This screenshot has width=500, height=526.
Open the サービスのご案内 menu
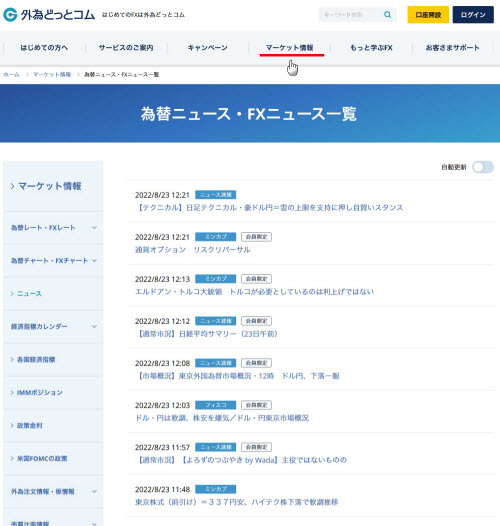(126, 48)
